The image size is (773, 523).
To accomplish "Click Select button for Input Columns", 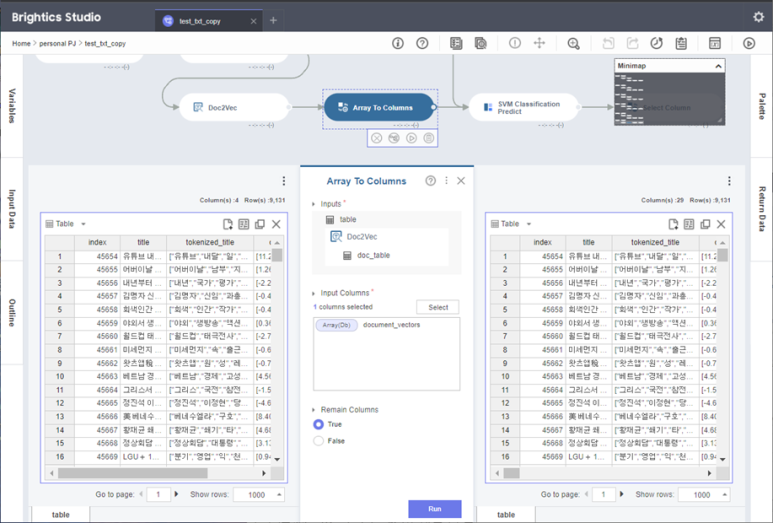I will coord(438,307).
